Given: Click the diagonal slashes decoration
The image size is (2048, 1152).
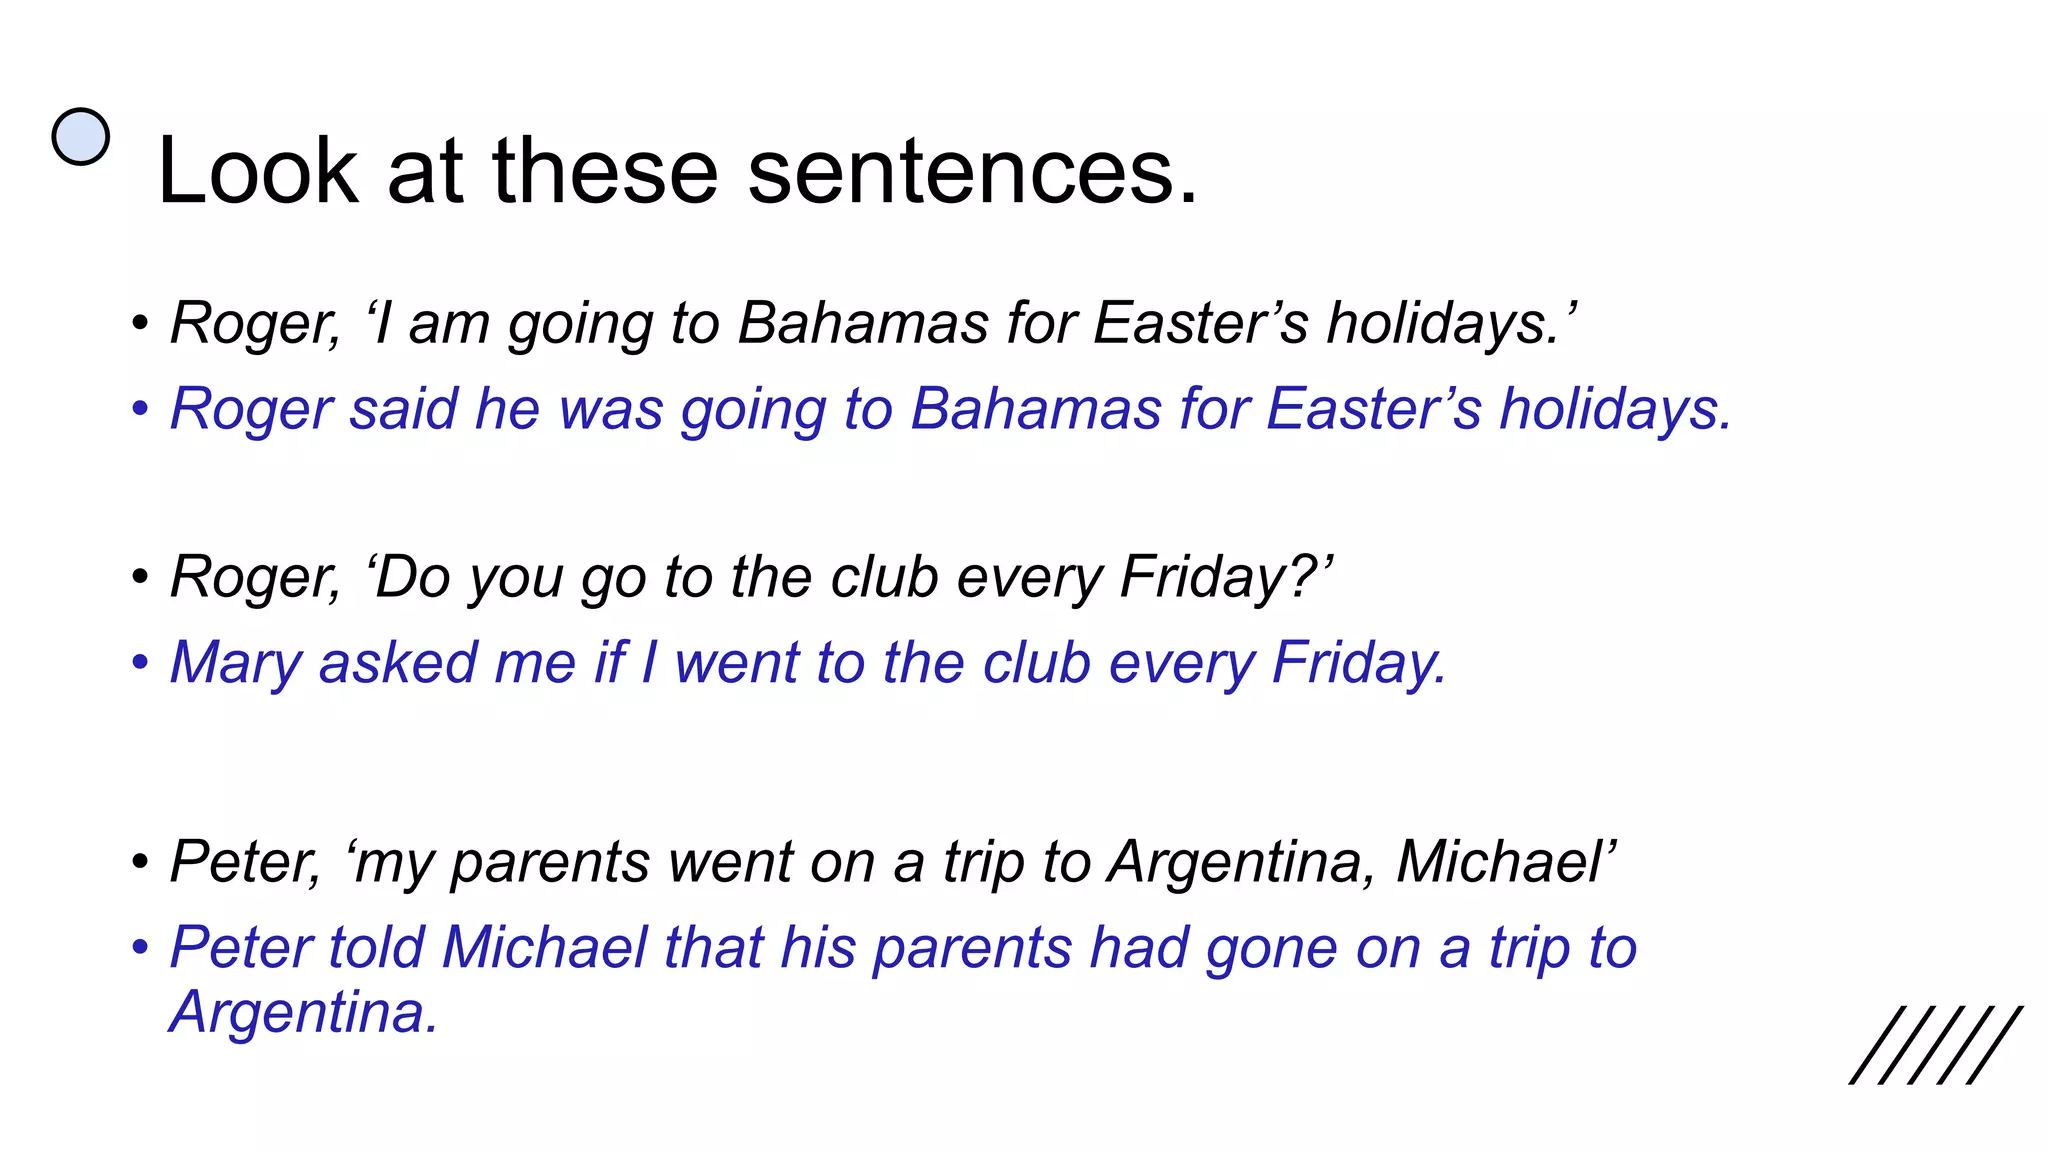Looking at the screenshot, I should point(1935,1045).
